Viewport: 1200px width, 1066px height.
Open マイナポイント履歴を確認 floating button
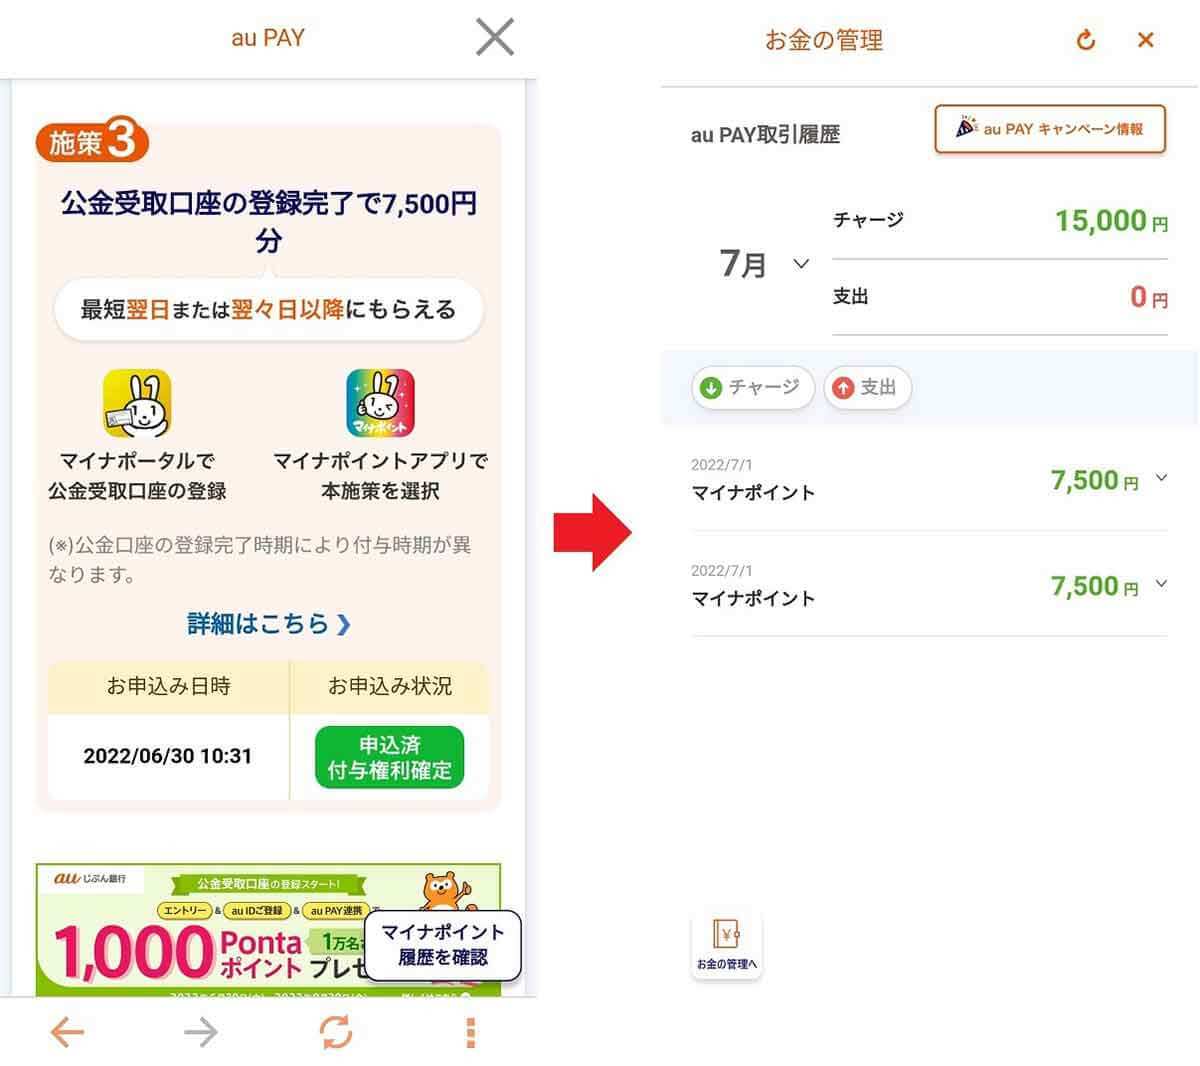pyautogui.click(x=443, y=944)
